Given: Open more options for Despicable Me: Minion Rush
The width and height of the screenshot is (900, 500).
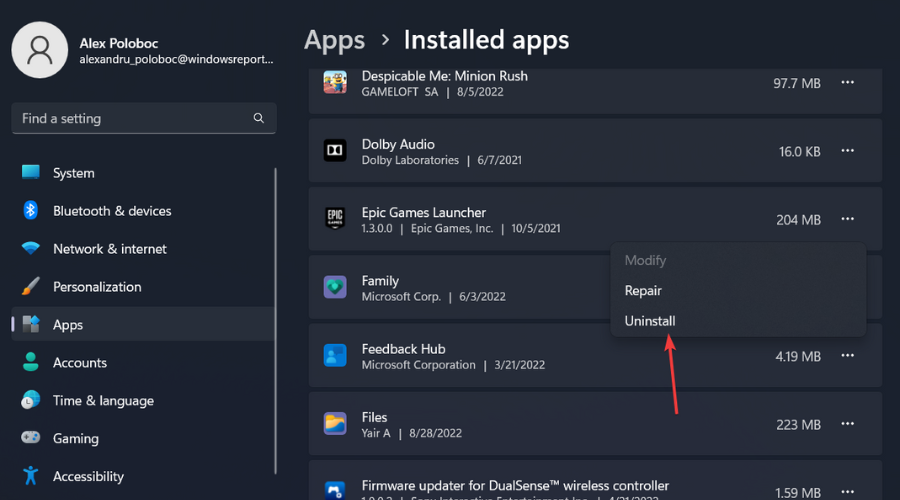Looking at the screenshot, I should (x=847, y=83).
